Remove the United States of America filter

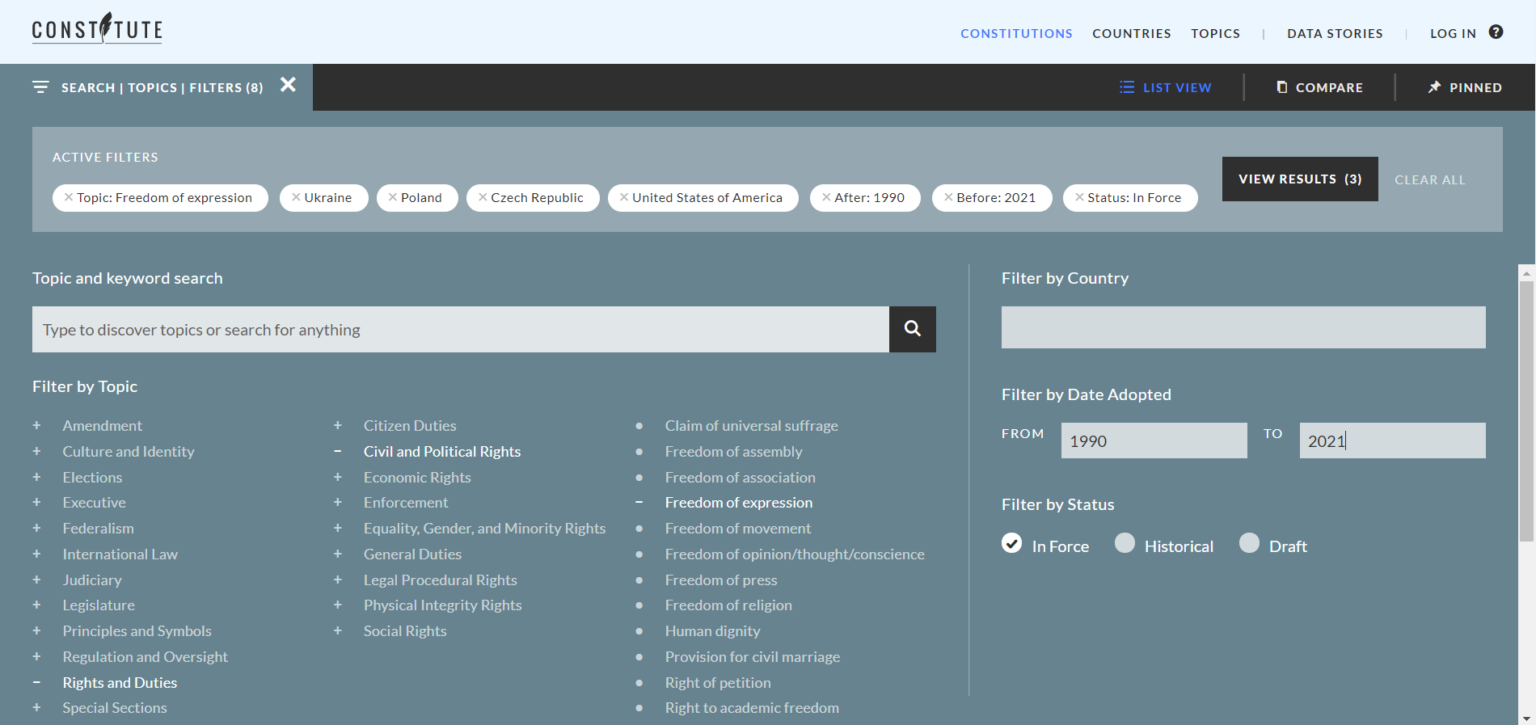[x=624, y=198]
